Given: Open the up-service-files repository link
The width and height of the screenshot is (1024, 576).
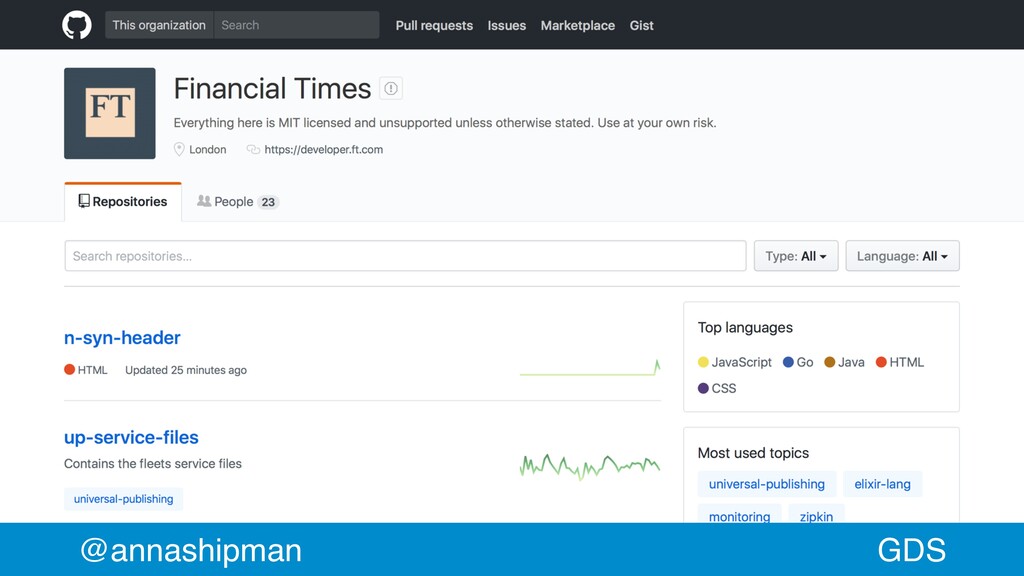Looking at the screenshot, I should (x=131, y=438).
